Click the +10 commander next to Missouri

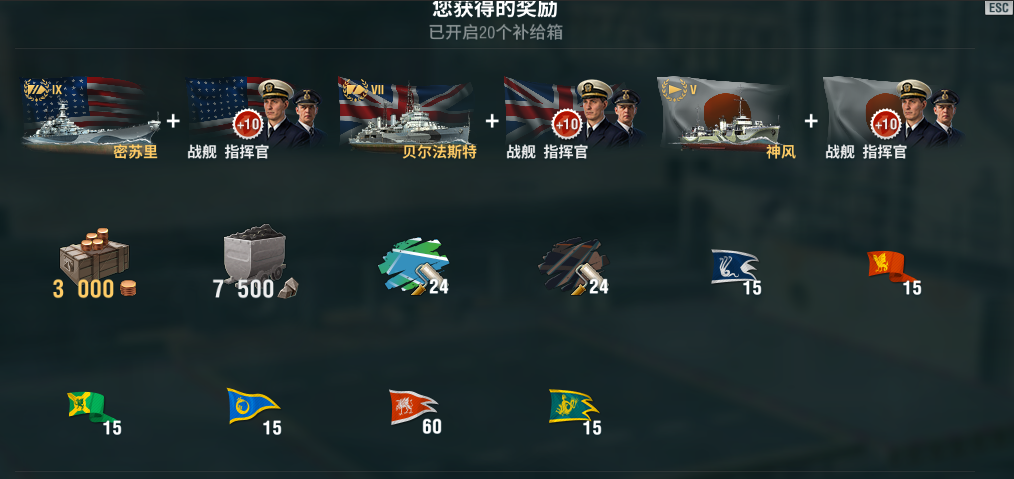point(254,116)
